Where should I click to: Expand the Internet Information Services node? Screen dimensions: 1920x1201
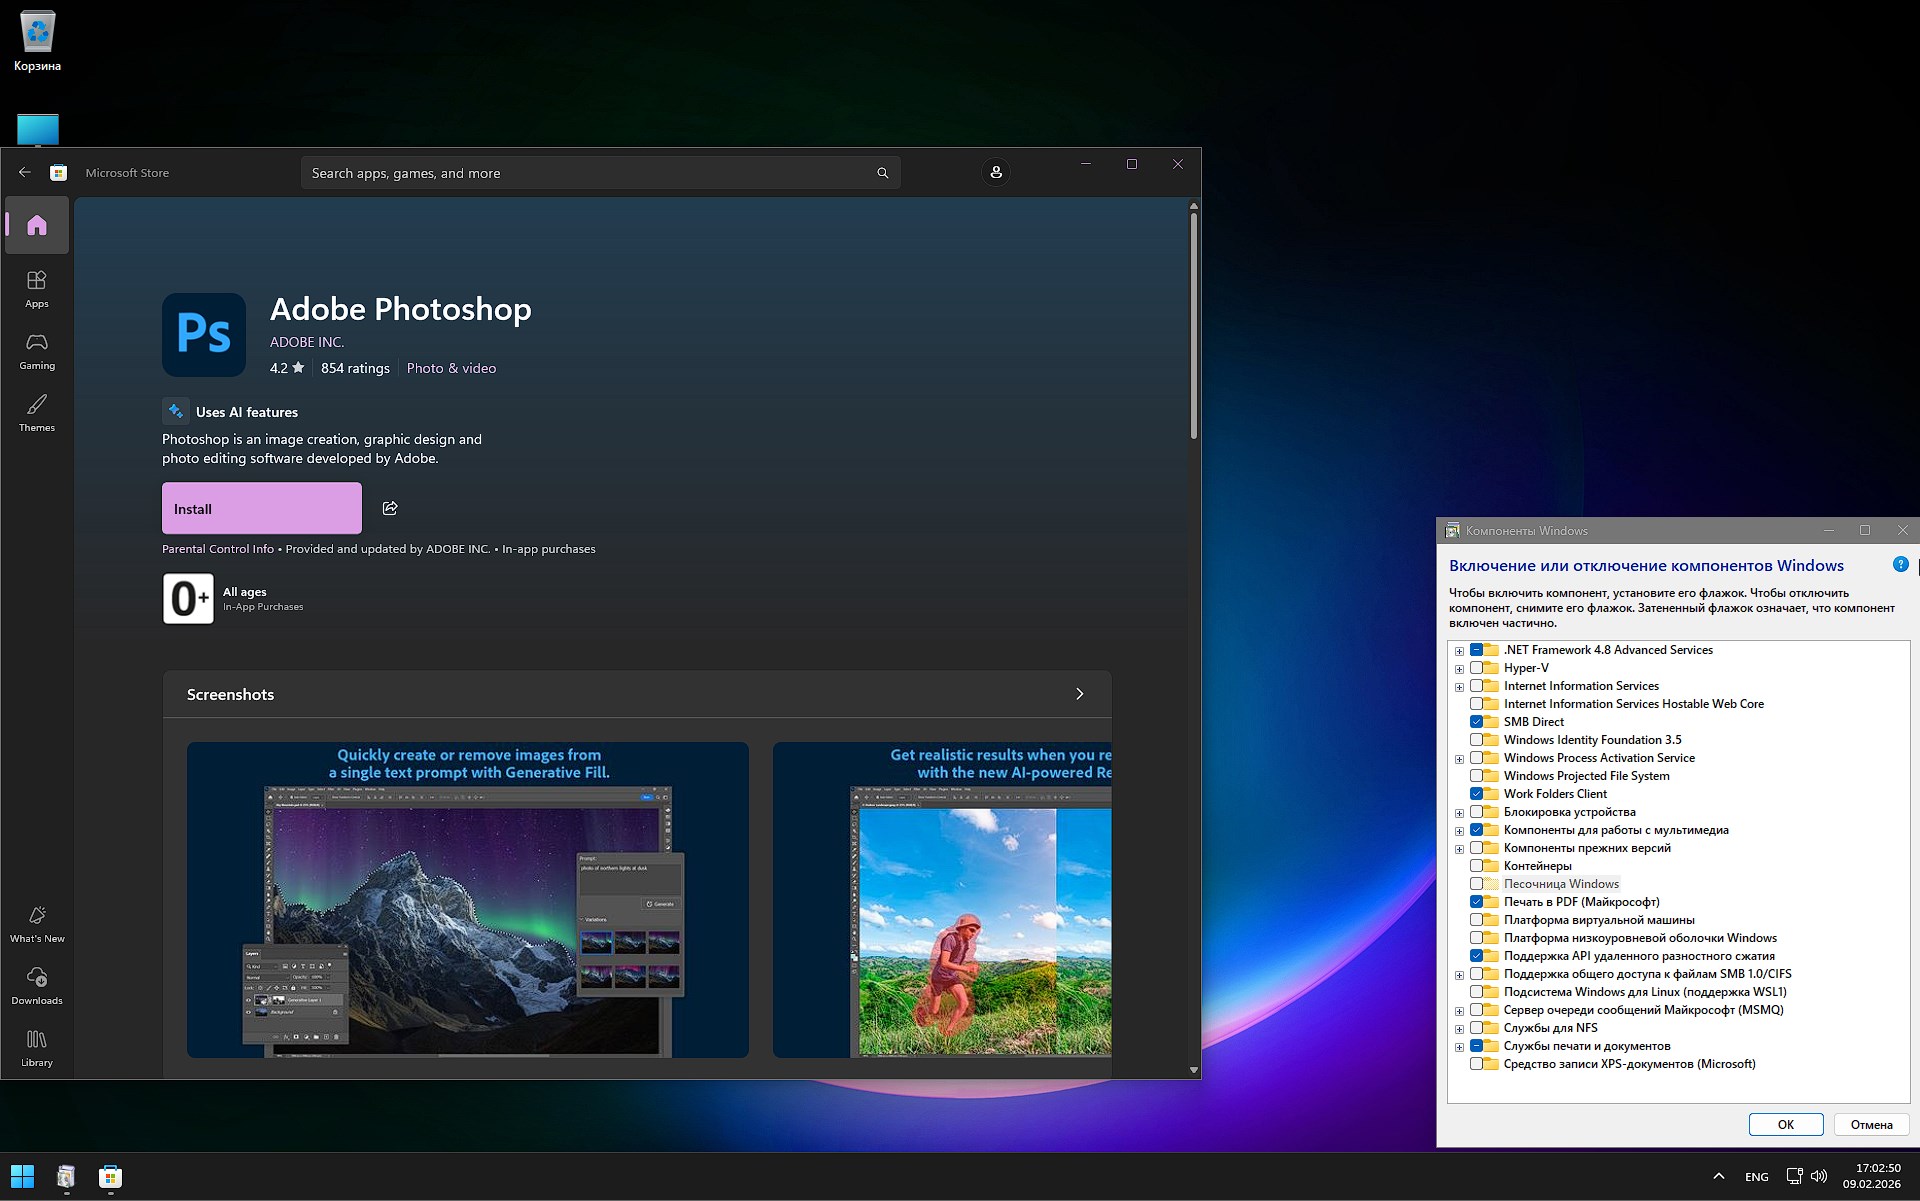[1460, 686]
